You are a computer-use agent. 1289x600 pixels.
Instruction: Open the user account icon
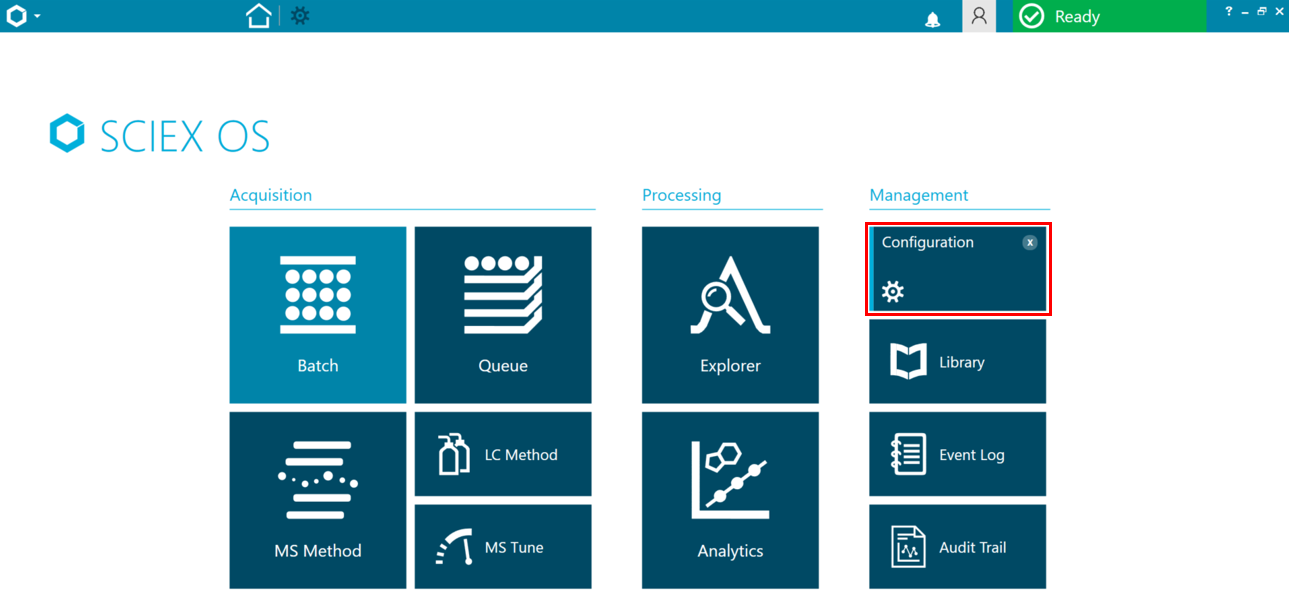point(979,16)
